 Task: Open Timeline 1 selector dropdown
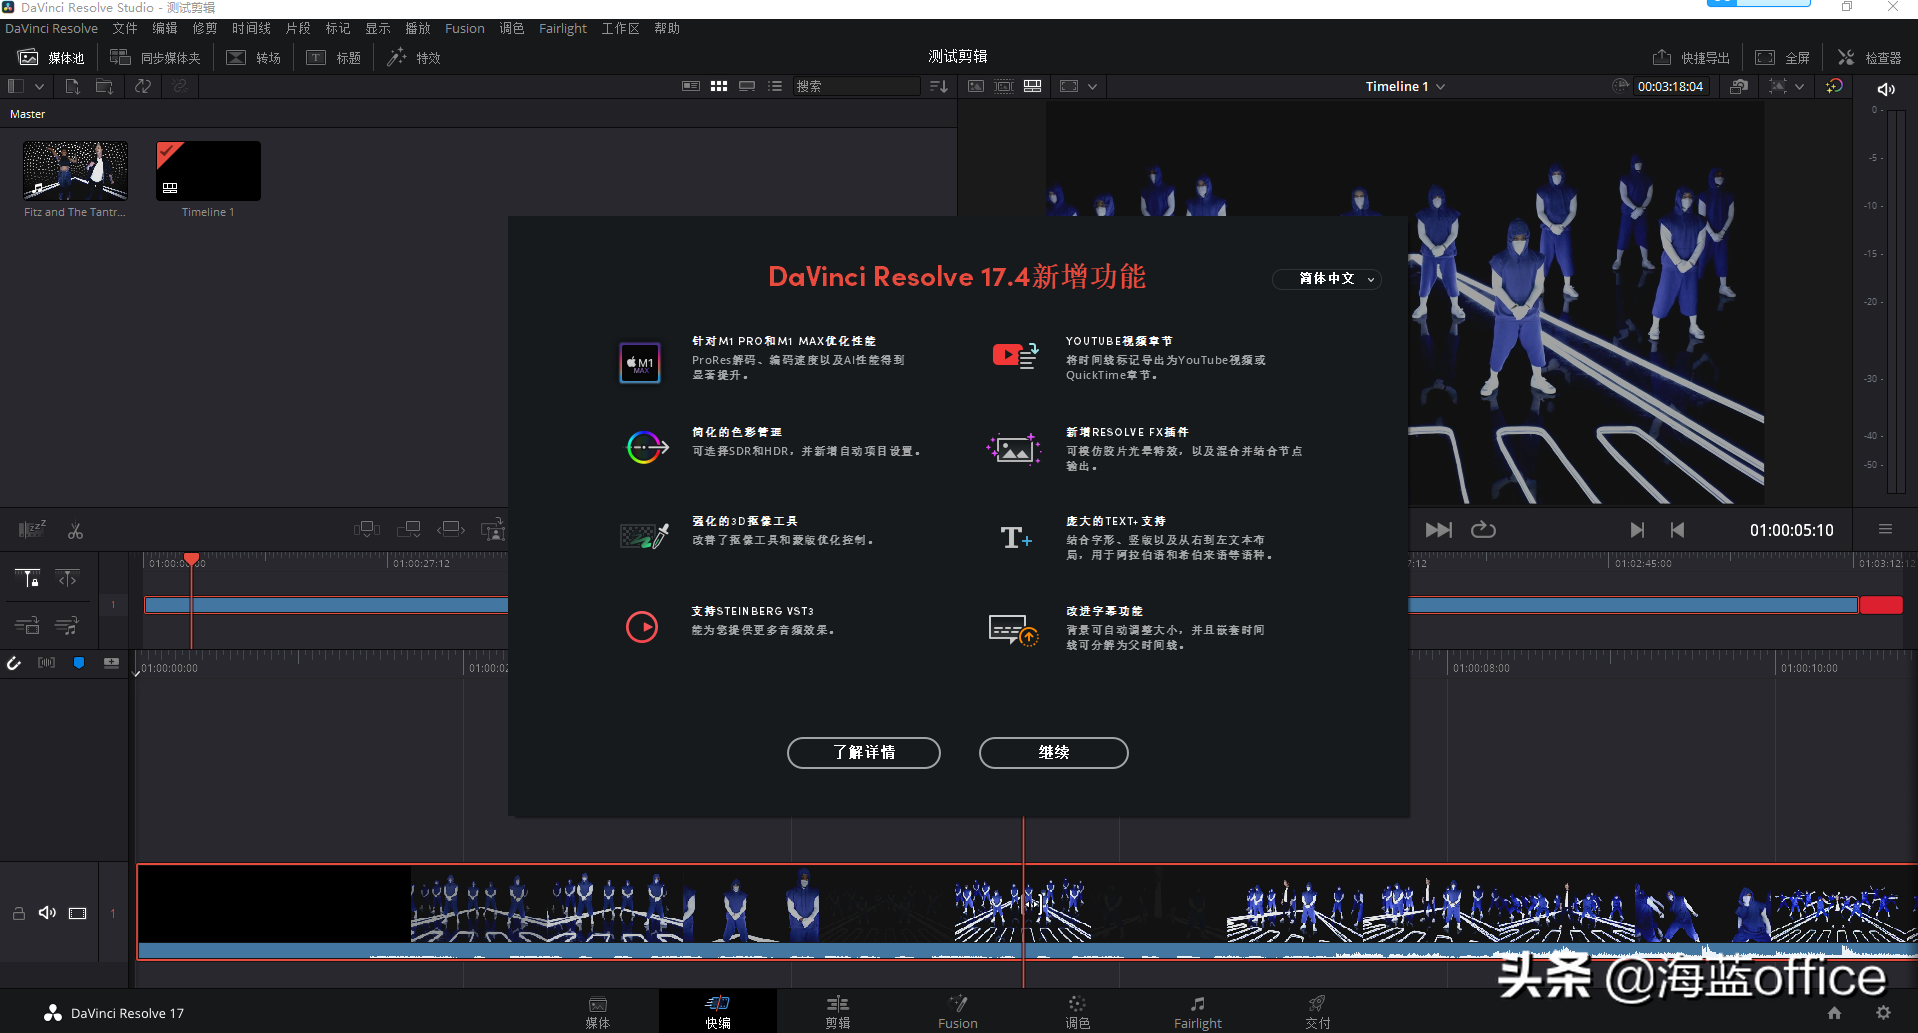click(1405, 87)
